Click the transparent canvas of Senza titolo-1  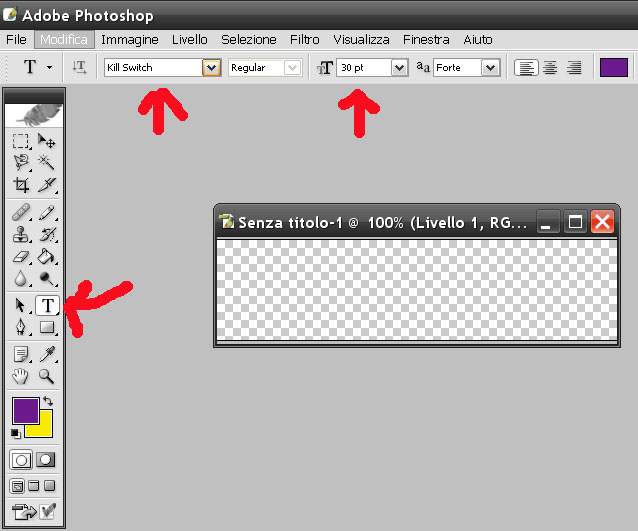click(x=417, y=289)
